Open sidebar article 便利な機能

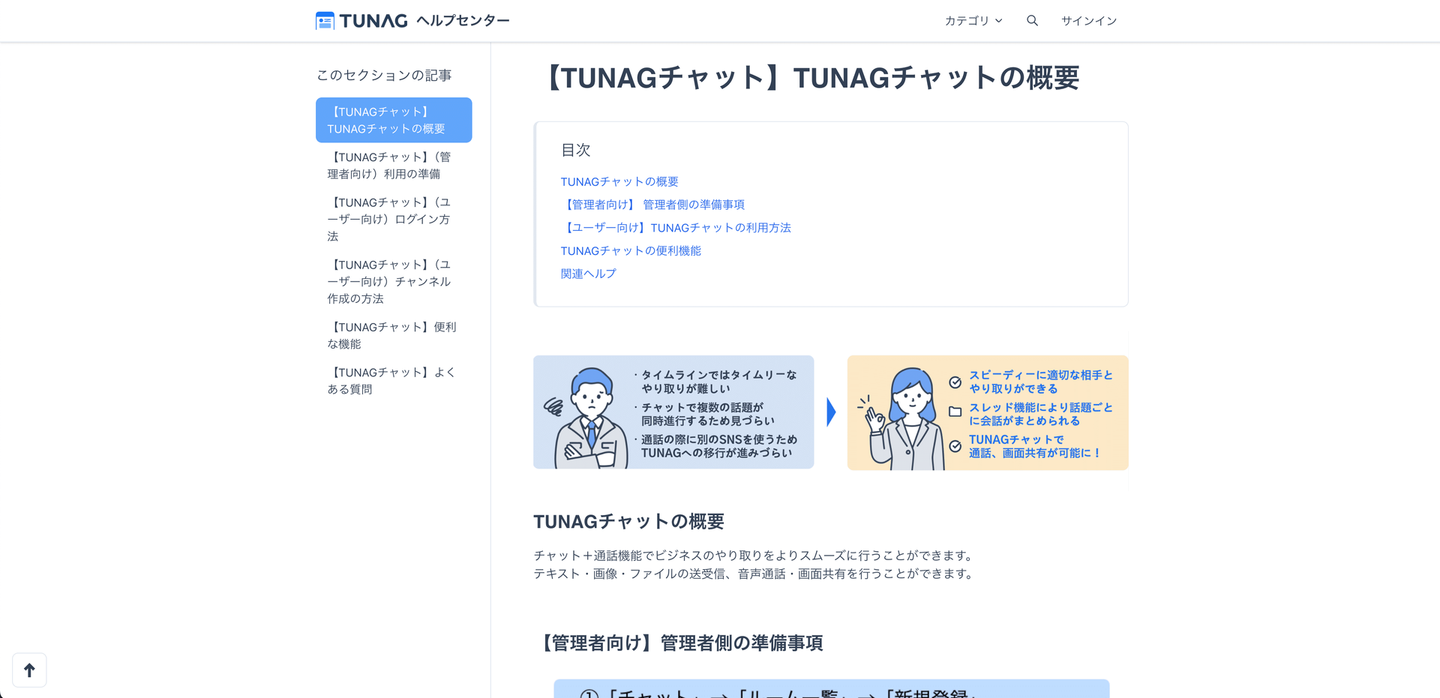point(394,335)
